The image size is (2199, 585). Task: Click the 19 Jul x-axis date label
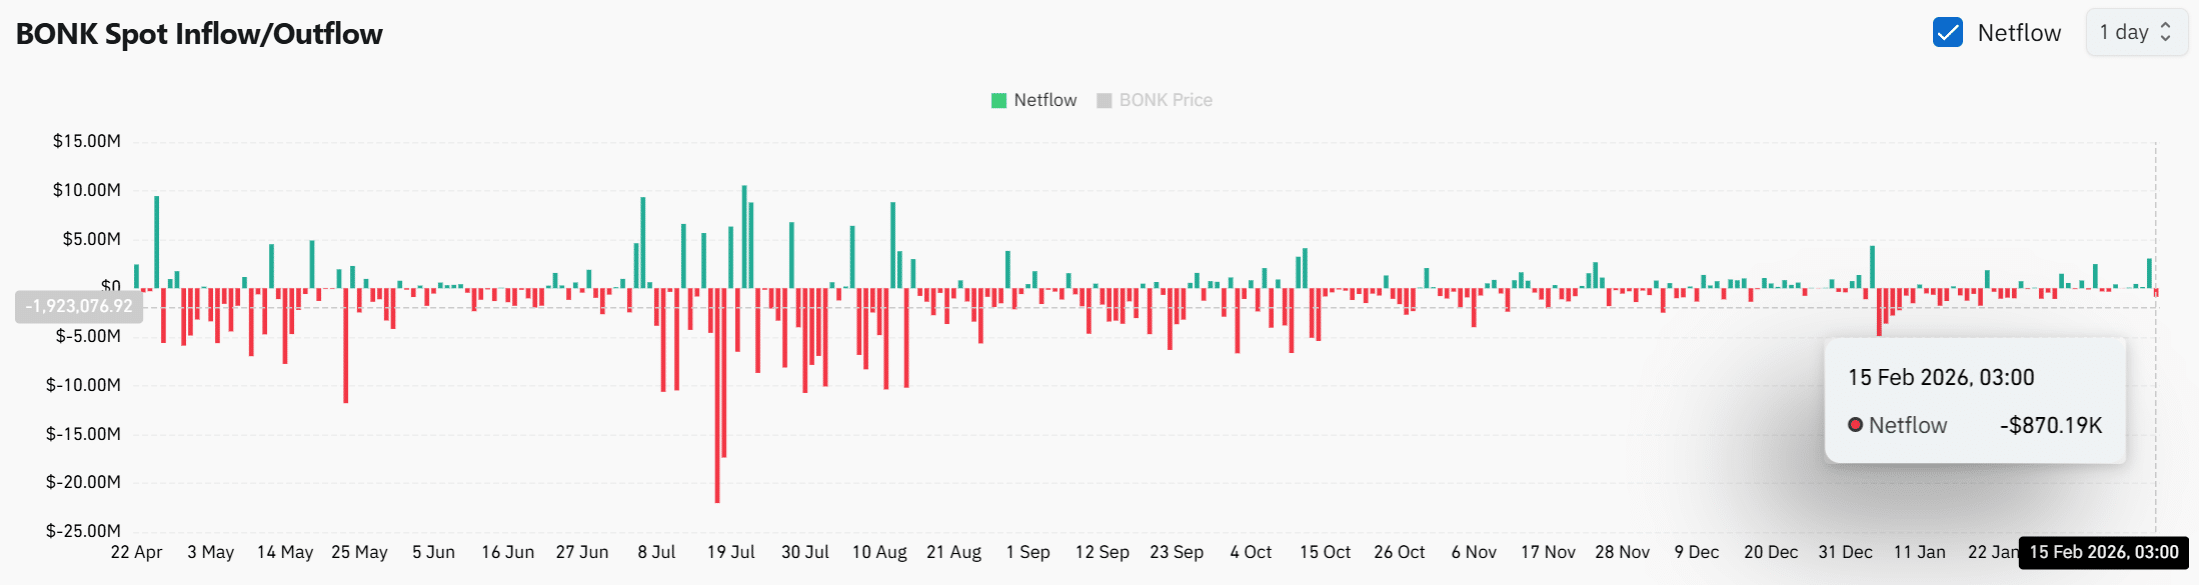click(730, 552)
